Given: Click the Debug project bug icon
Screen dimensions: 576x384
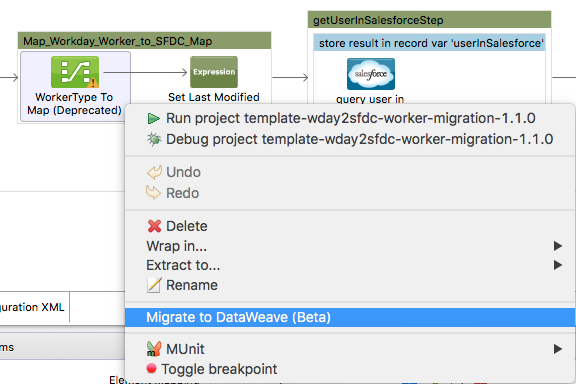Looking at the screenshot, I should (154, 139).
